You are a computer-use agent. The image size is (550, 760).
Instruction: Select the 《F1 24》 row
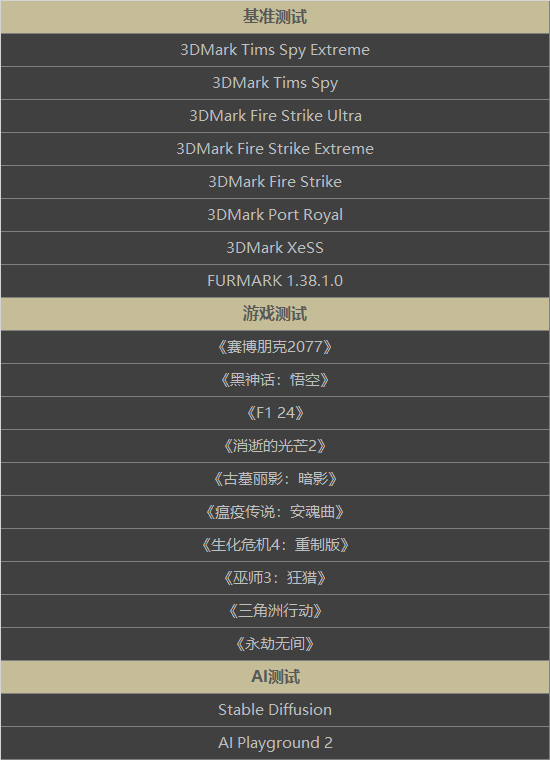tap(275, 413)
